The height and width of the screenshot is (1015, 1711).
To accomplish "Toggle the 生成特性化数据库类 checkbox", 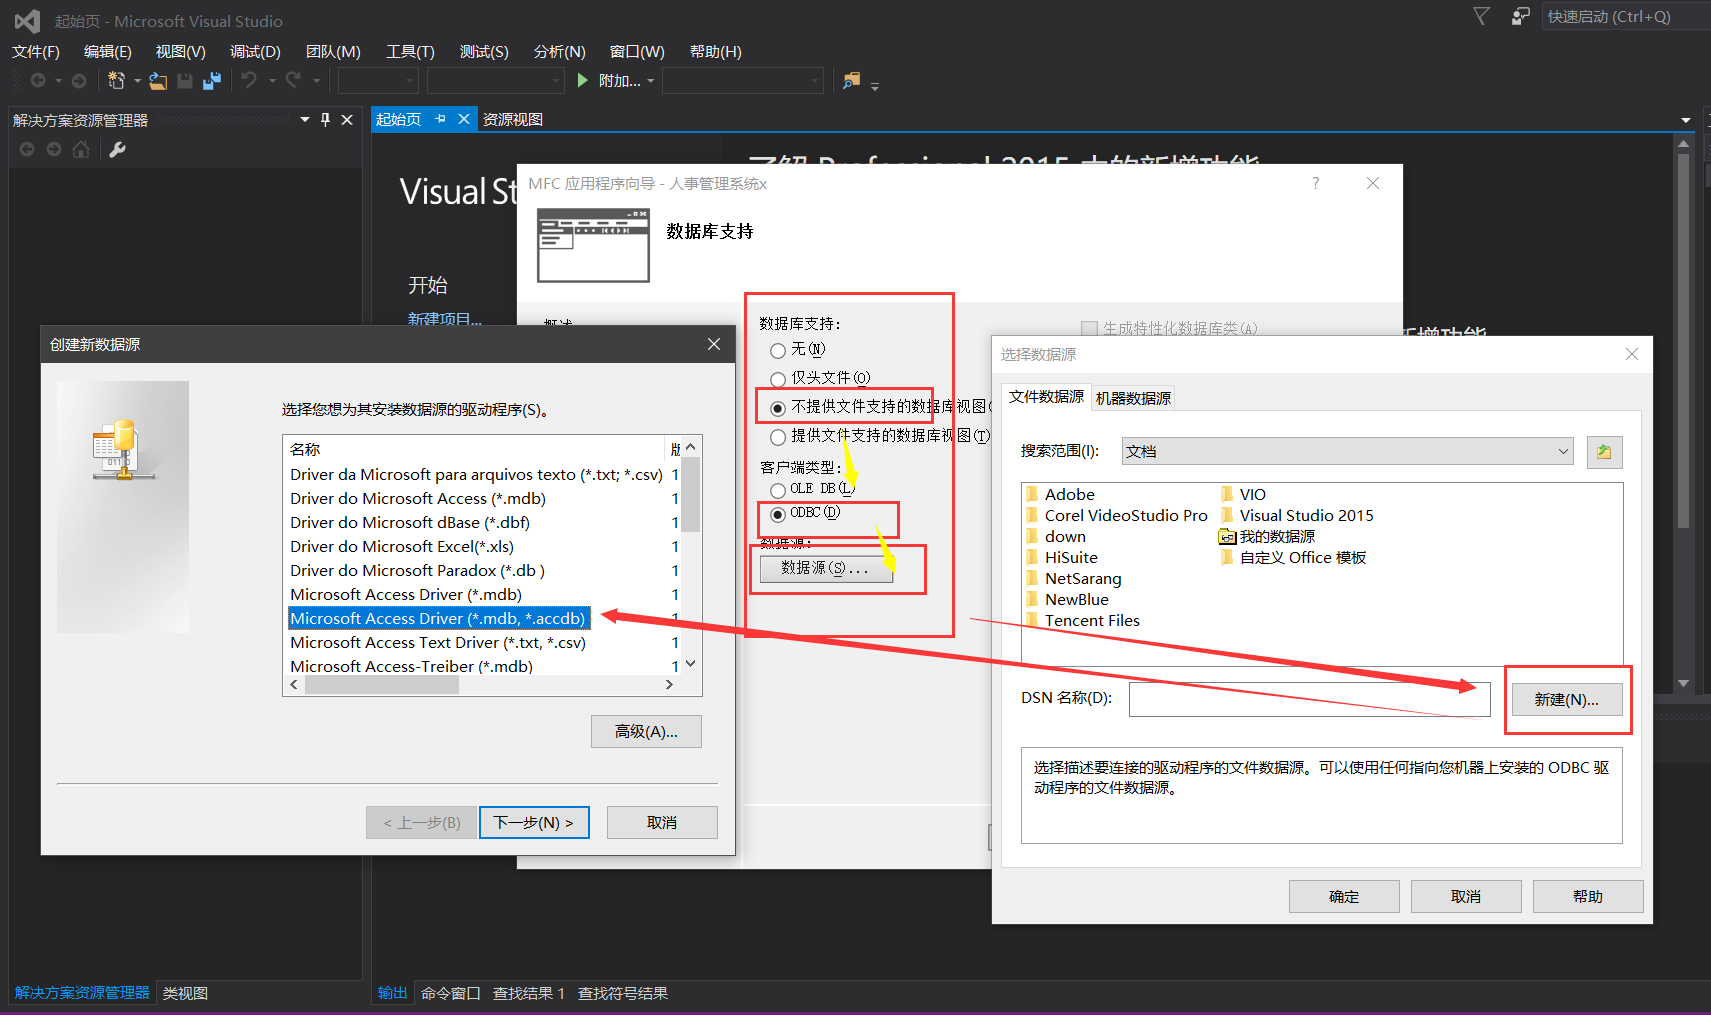I will pyautogui.click(x=1090, y=328).
